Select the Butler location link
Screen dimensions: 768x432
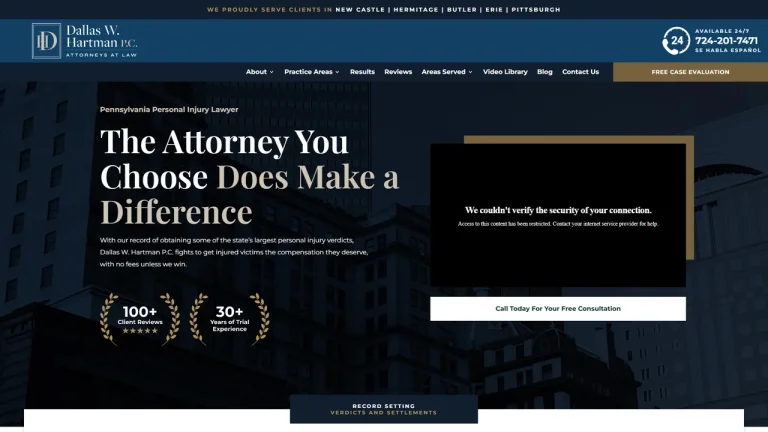pyautogui.click(x=461, y=9)
